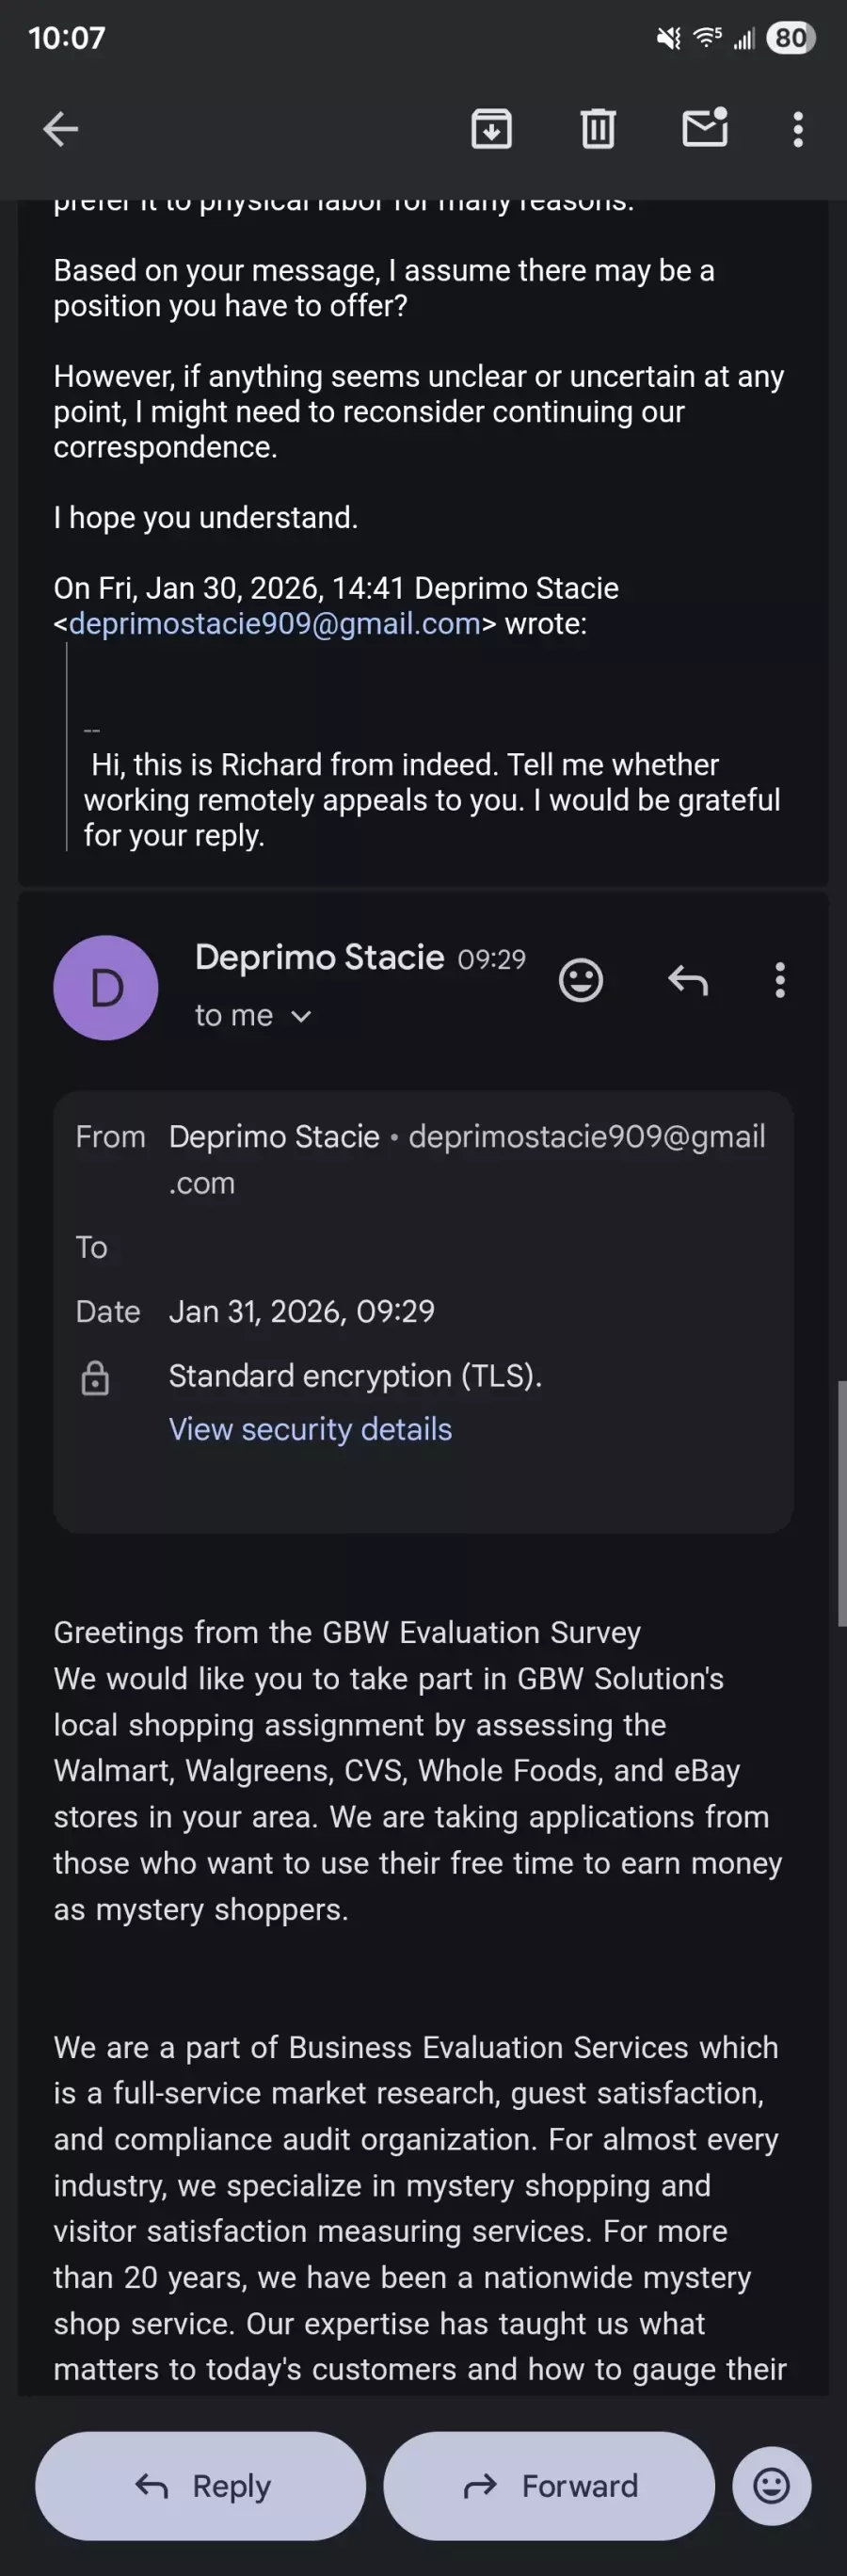Archive this email conversation
This screenshot has width=847, height=2576.
(x=491, y=129)
